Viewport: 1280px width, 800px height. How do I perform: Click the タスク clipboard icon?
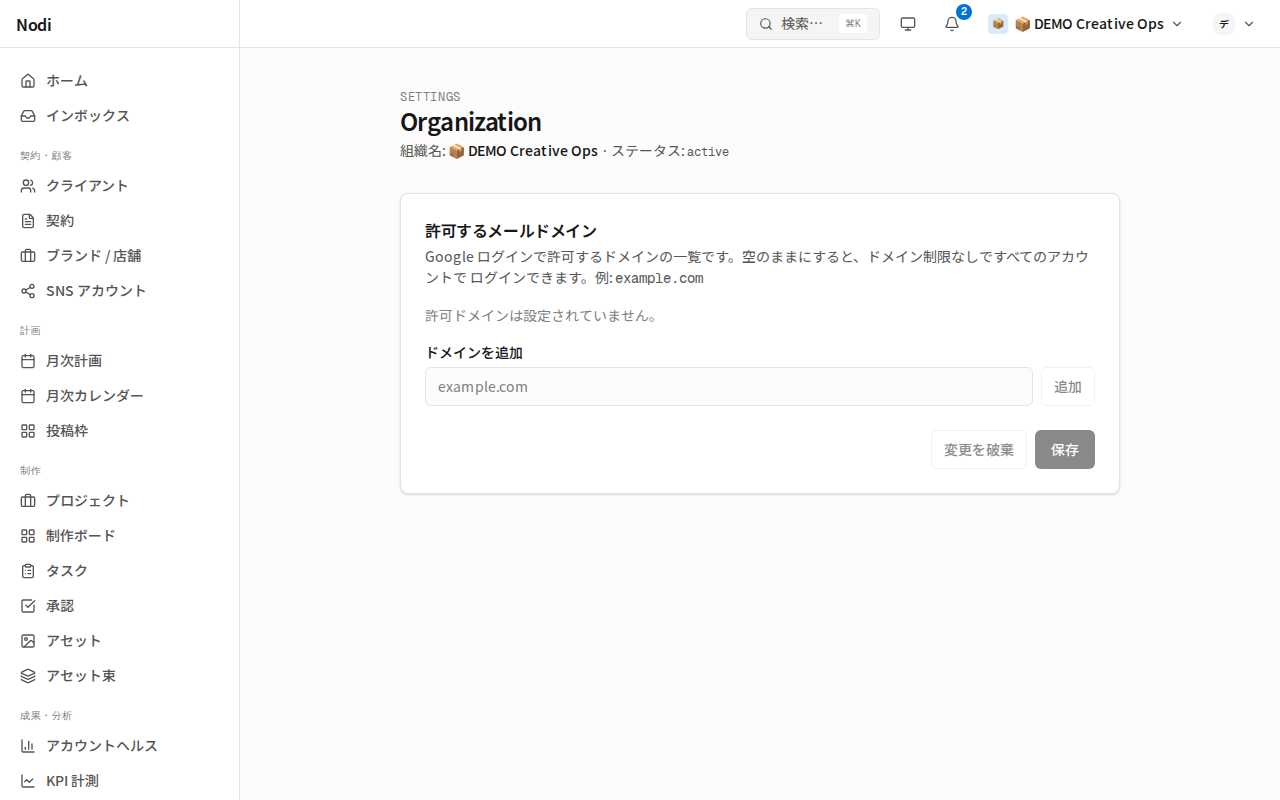pyautogui.click(x=28, y=571)
